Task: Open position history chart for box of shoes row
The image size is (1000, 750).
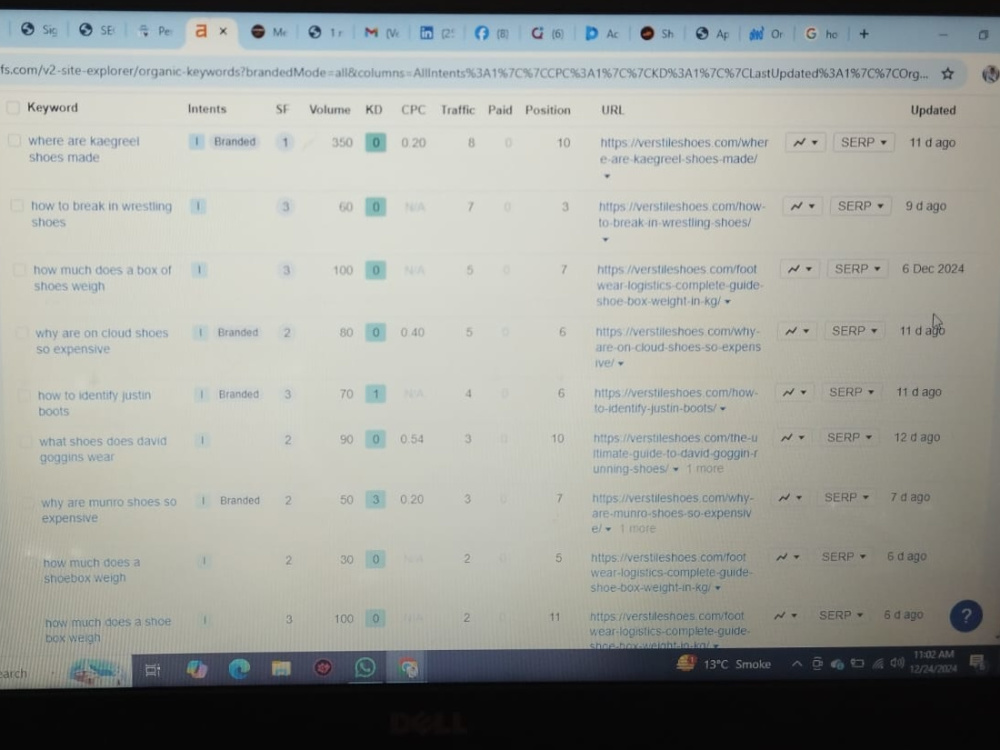Action: (x=799, y=268)
